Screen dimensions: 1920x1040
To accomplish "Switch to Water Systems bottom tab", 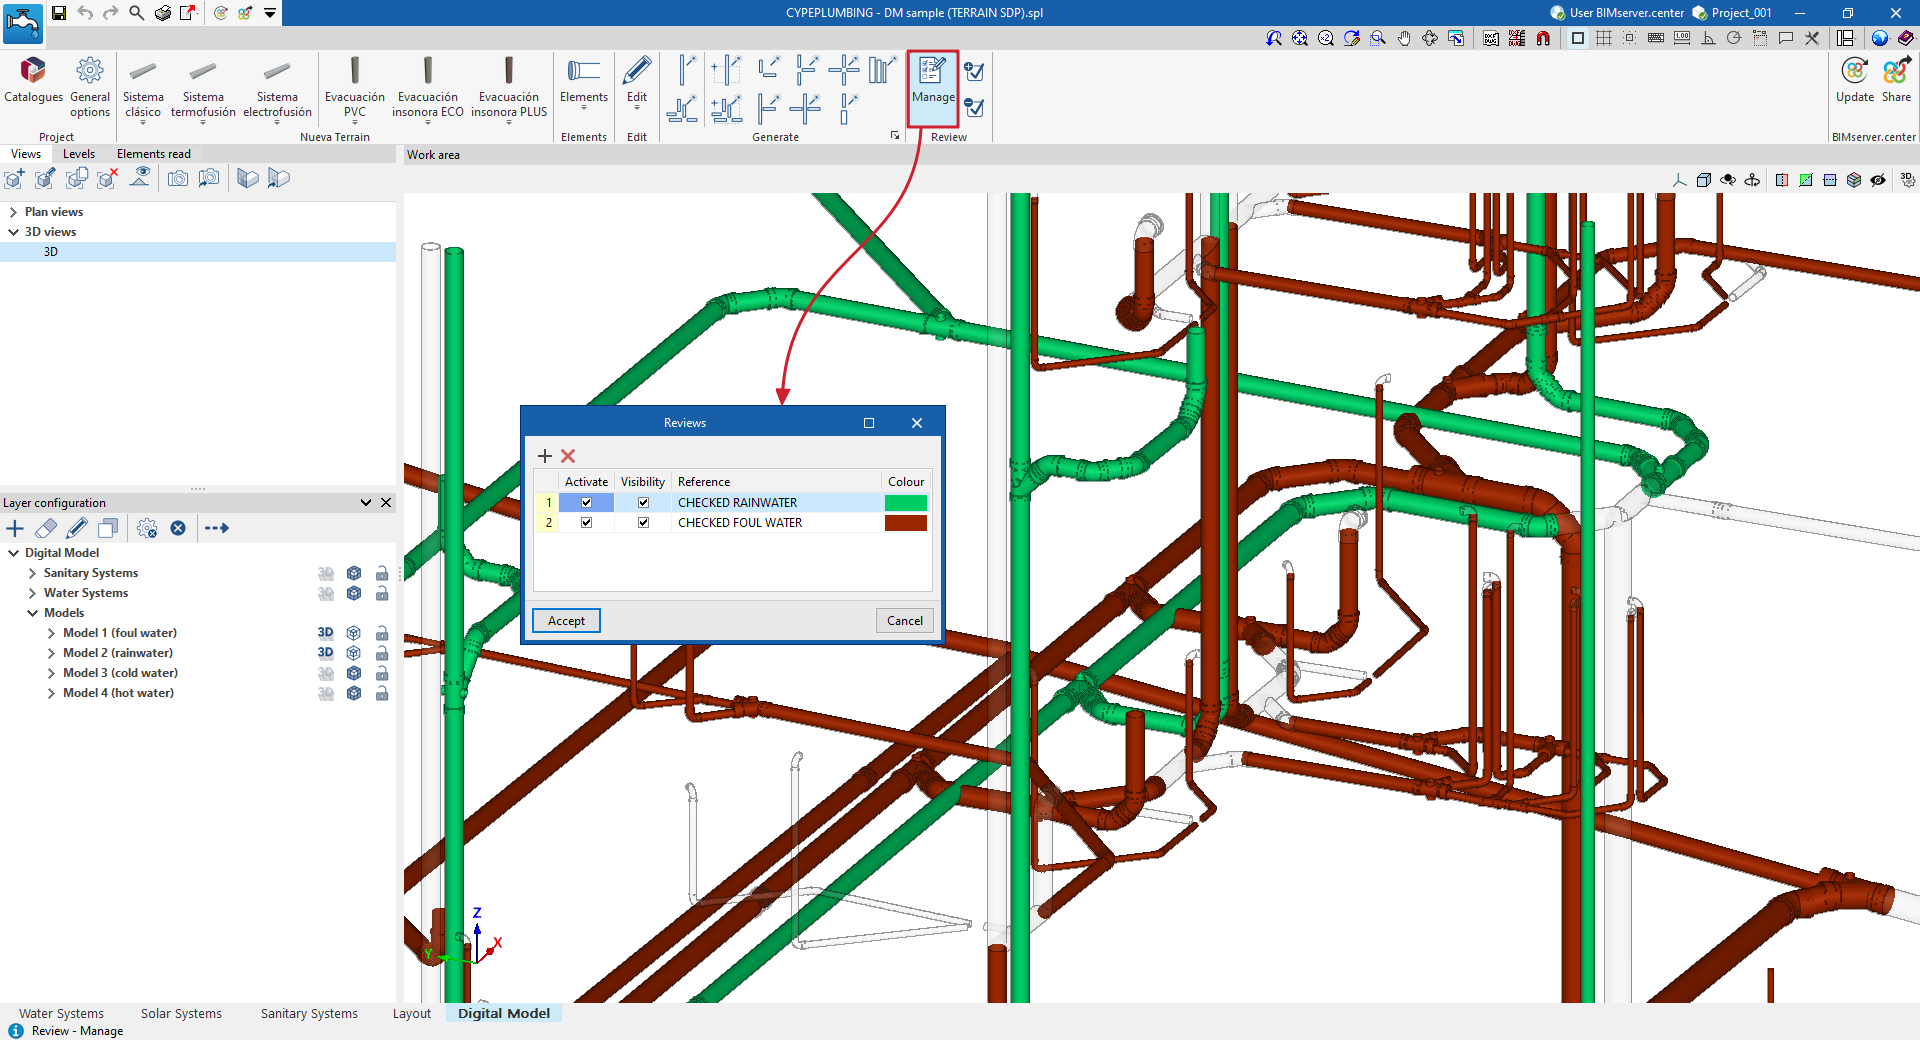I will [x=61, y=1013].
